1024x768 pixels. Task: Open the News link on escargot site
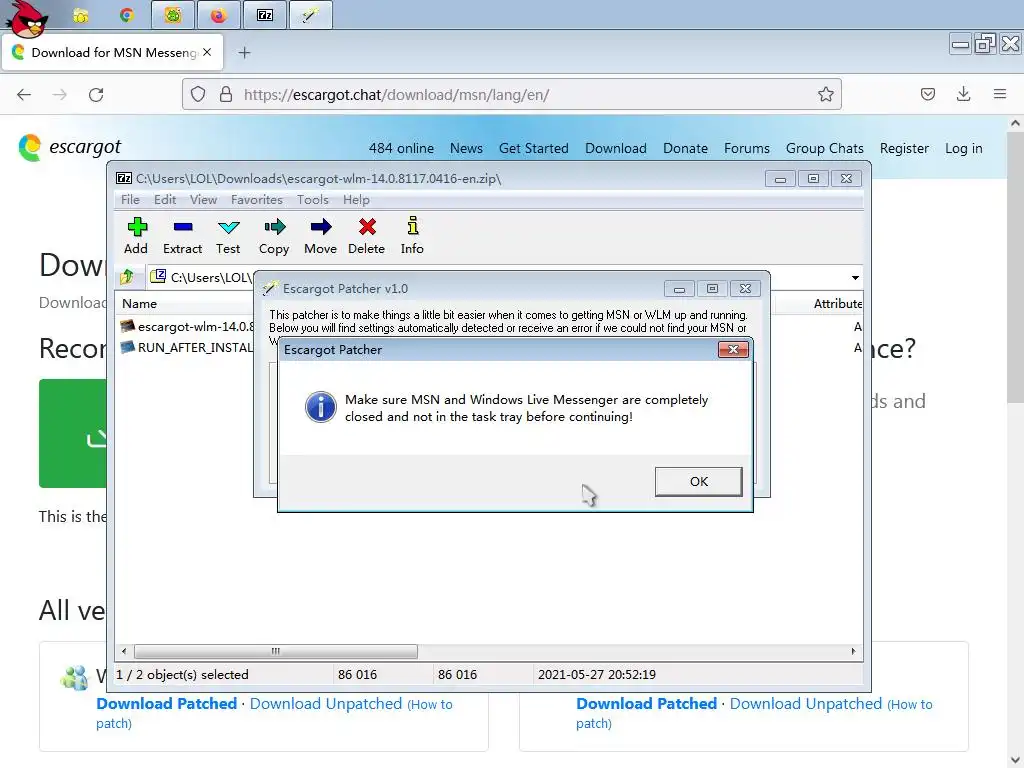pos(466,148)
